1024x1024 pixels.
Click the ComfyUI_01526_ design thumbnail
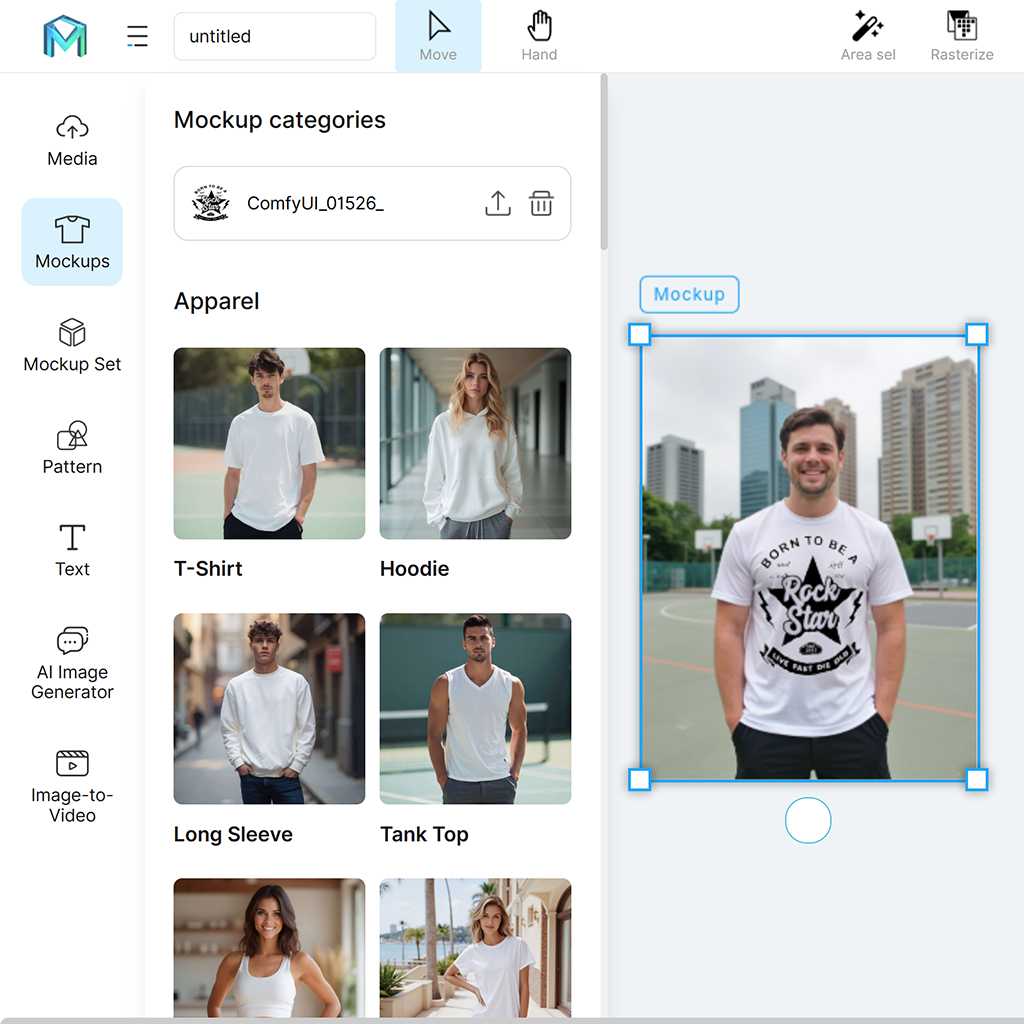click(210, 203)
